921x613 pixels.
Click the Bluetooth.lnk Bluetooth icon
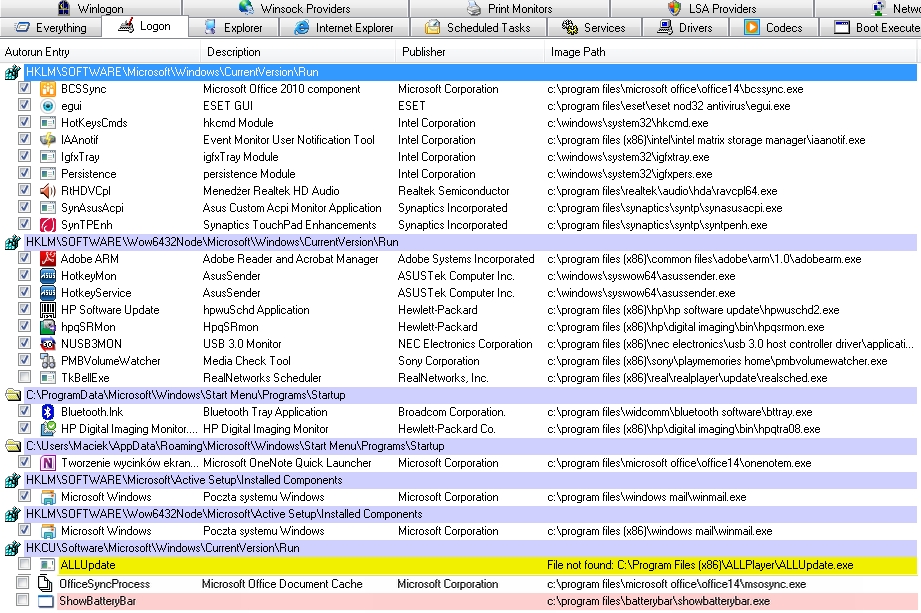pos(48,412)
